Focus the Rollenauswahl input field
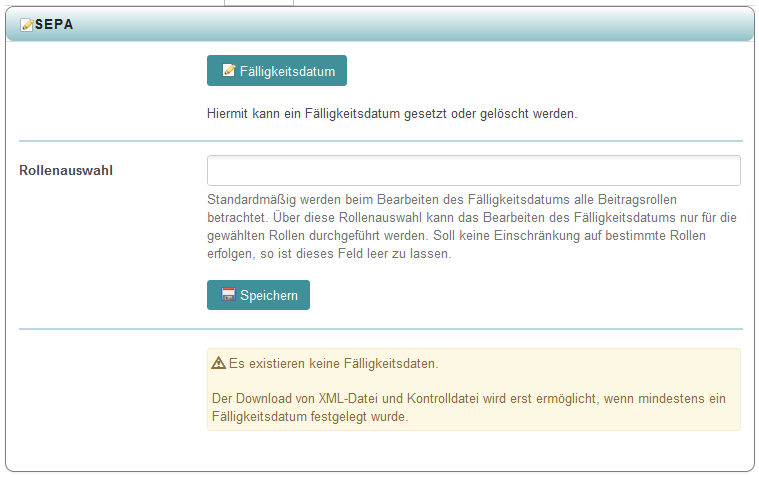 [473, 170]
